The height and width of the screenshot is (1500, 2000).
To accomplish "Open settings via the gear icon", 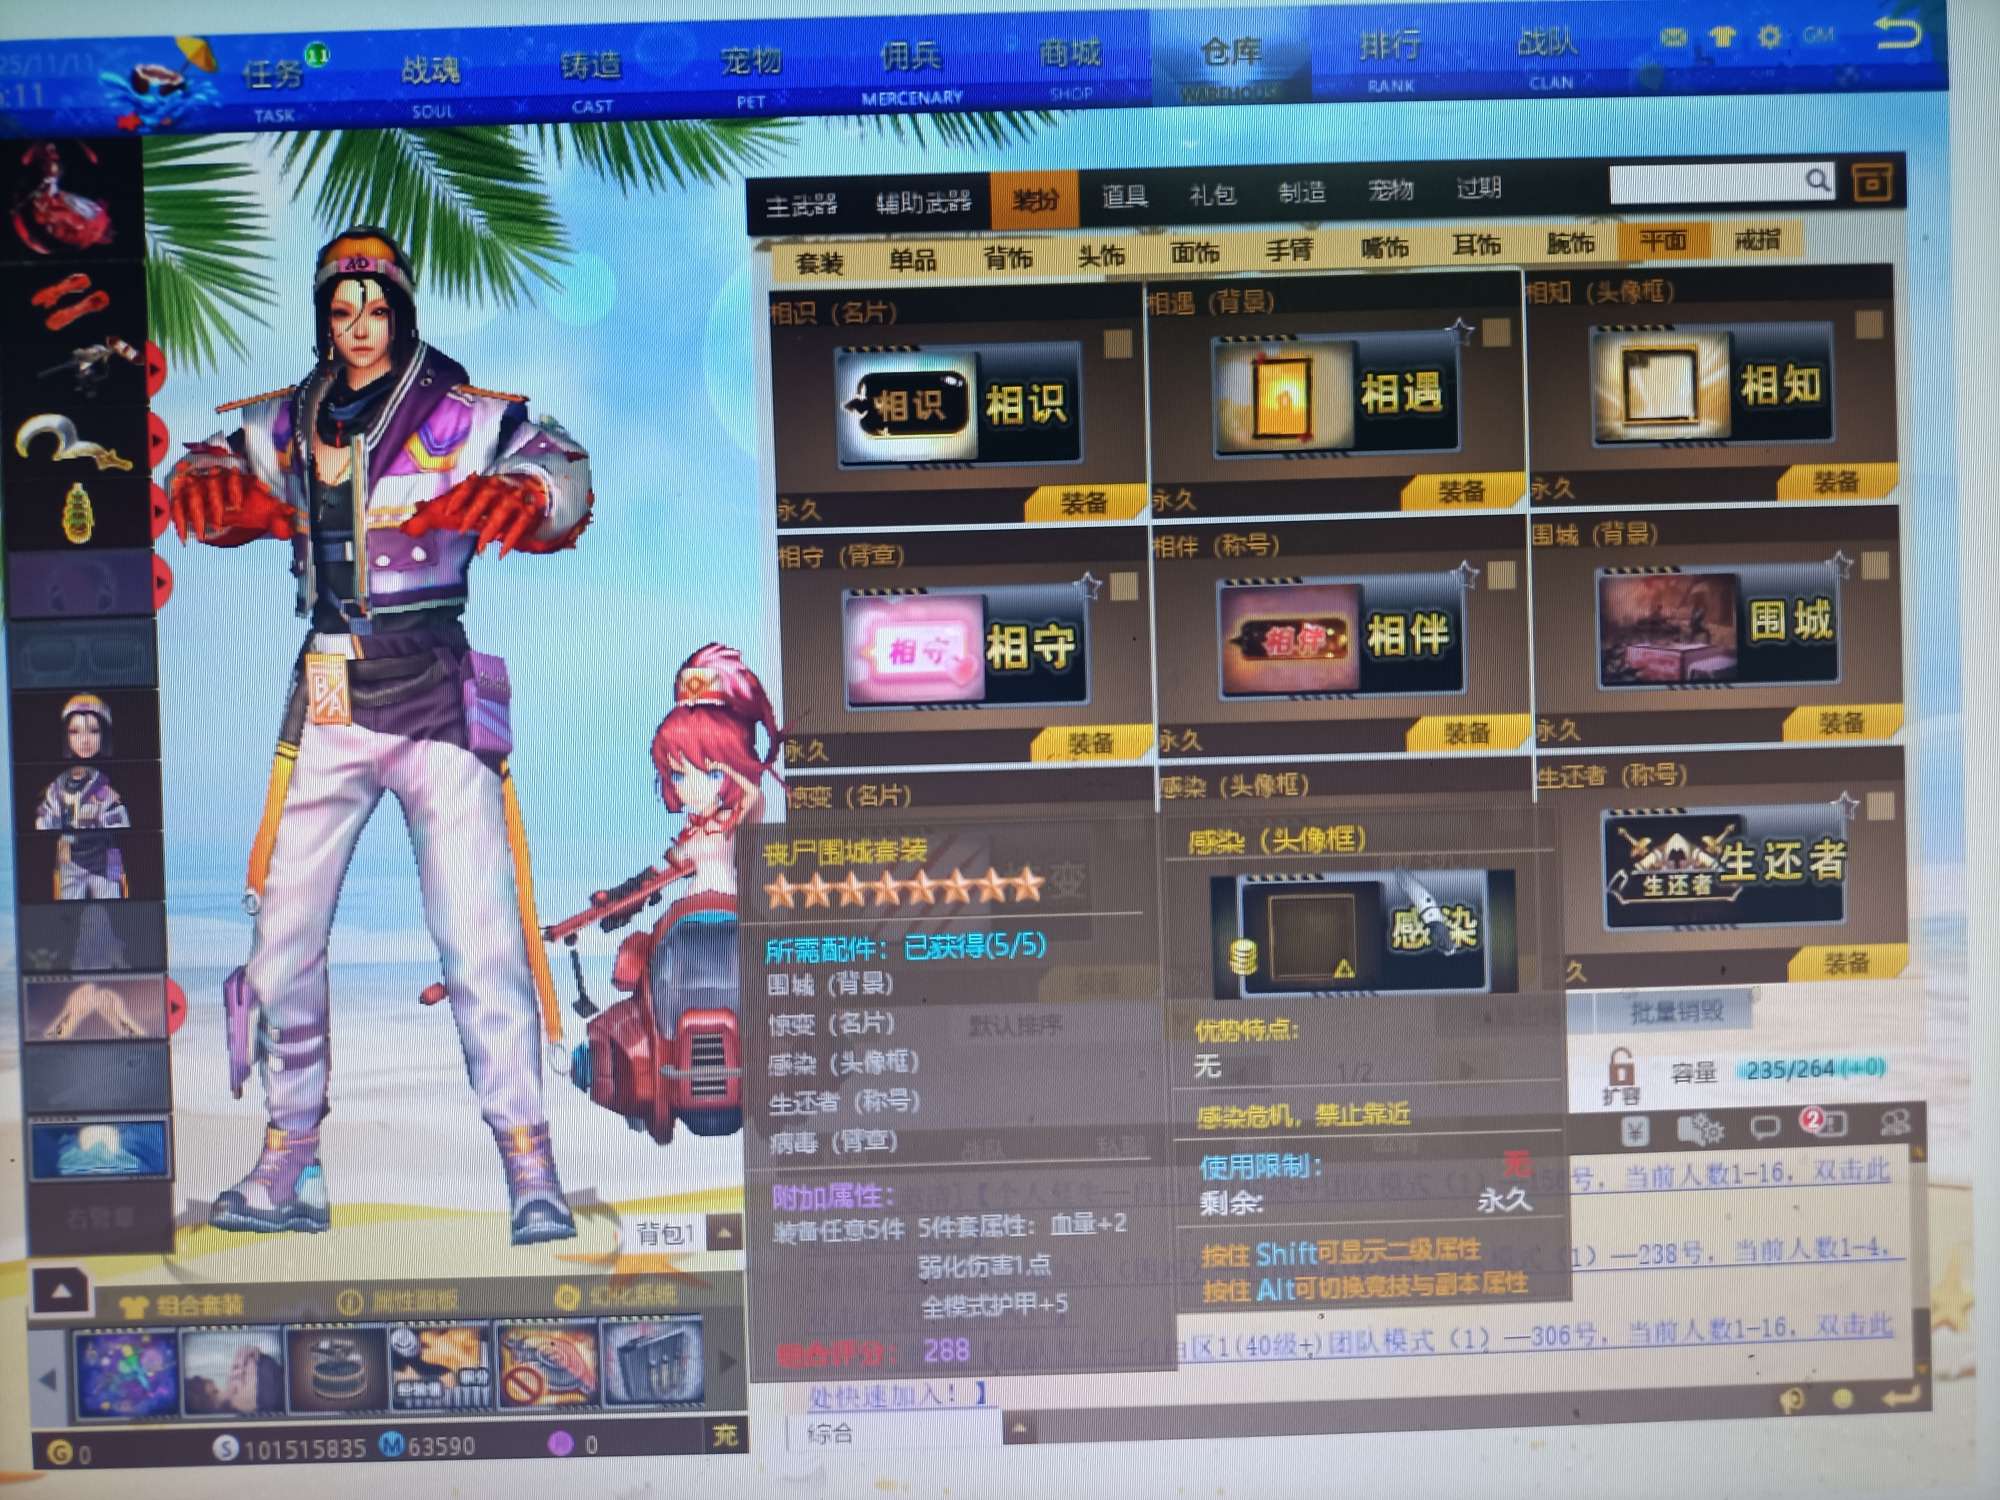I will 1769,36.
